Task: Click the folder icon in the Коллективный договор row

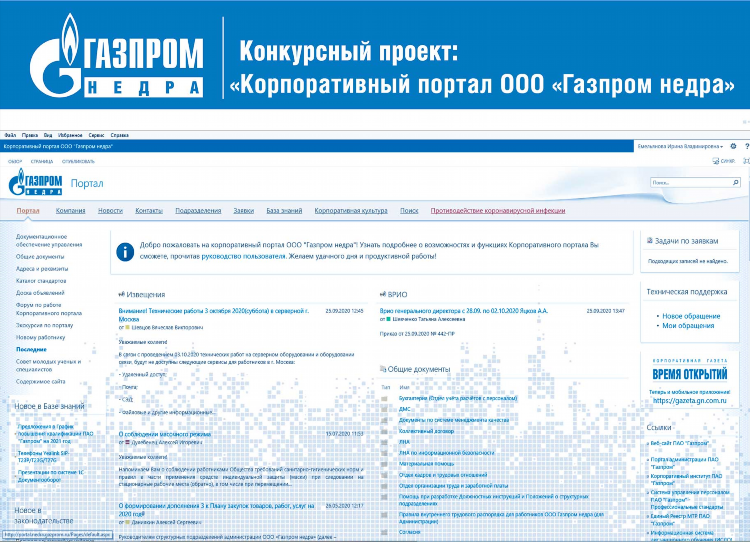Action: click(x=384, y=431)
